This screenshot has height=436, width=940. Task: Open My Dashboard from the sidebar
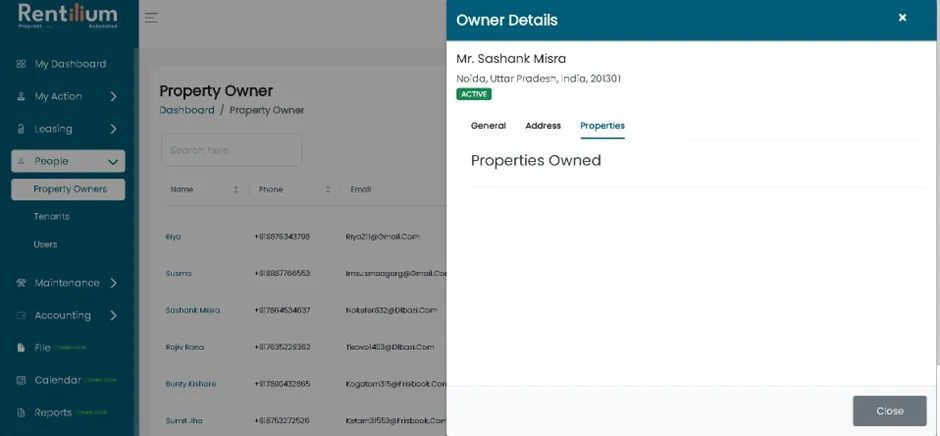pyautogui.click(x=68, y=64)
